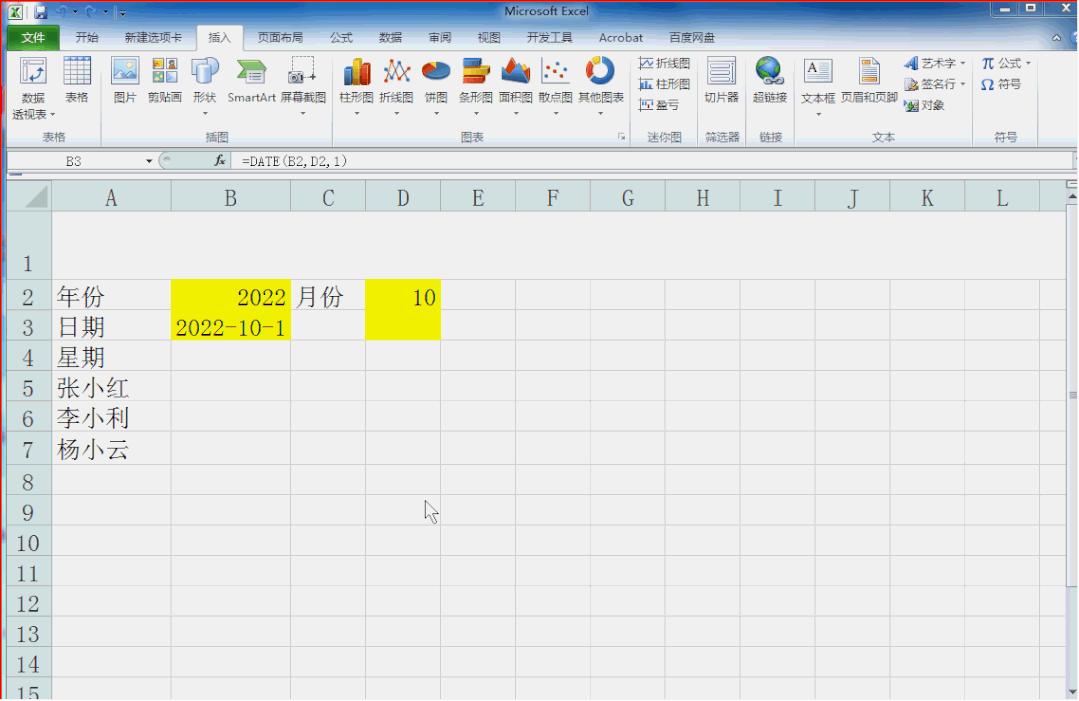The width and height of the screenshot is (1079, 701).
Task: Add a Line sparkline (折线图)
Action: tap(664, 63)
